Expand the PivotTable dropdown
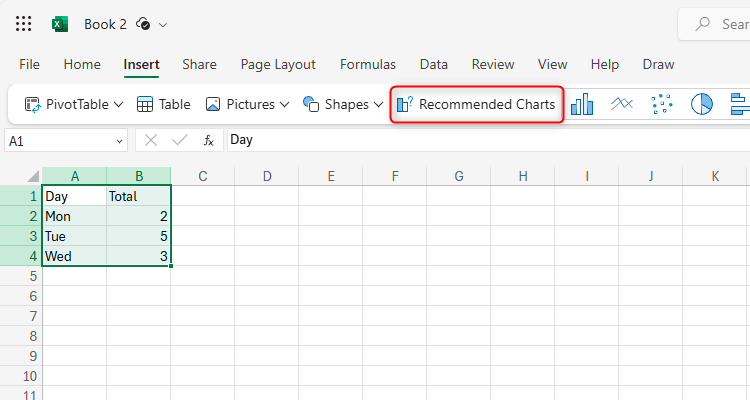The height and width of the screenshot is (400, 750). [x=118, y=104]
